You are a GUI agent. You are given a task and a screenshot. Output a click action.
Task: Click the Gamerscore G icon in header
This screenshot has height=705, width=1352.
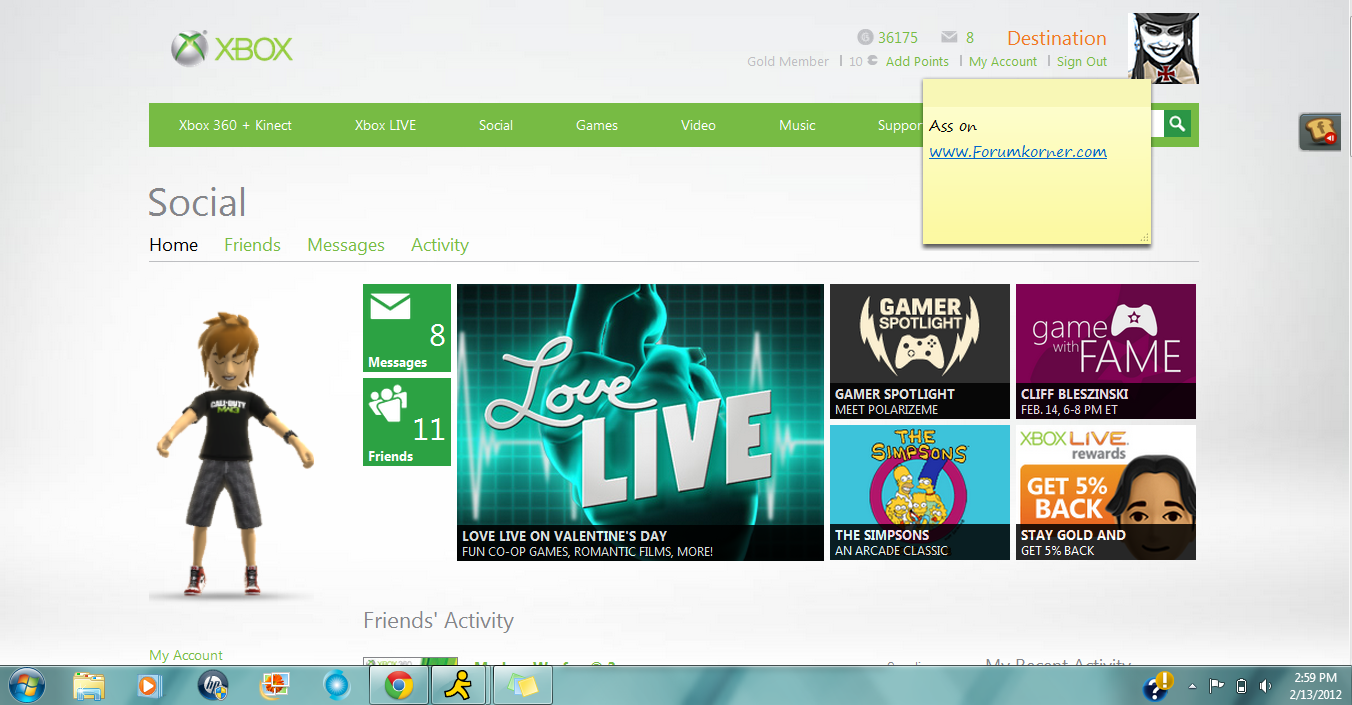point(865,38)
